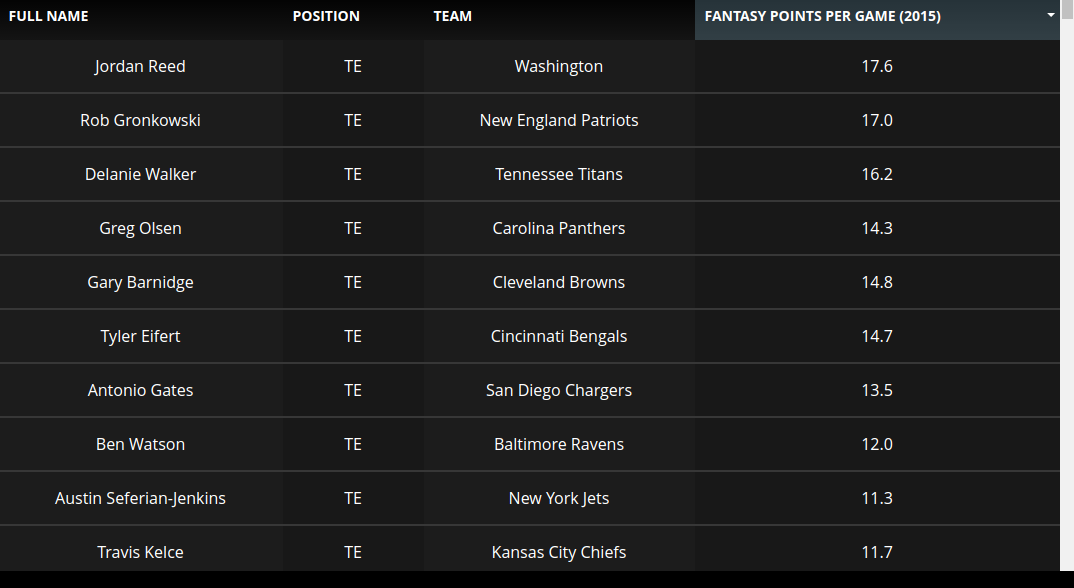Screen dimensions: 1074x588
Task: Click Antonio Gates in the name column
Action: (140, 390)
